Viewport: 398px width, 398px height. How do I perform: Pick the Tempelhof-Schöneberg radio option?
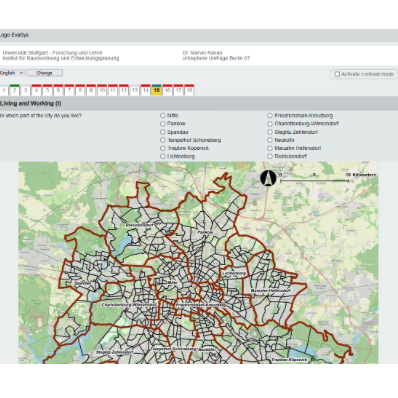(x=163, y=140)
